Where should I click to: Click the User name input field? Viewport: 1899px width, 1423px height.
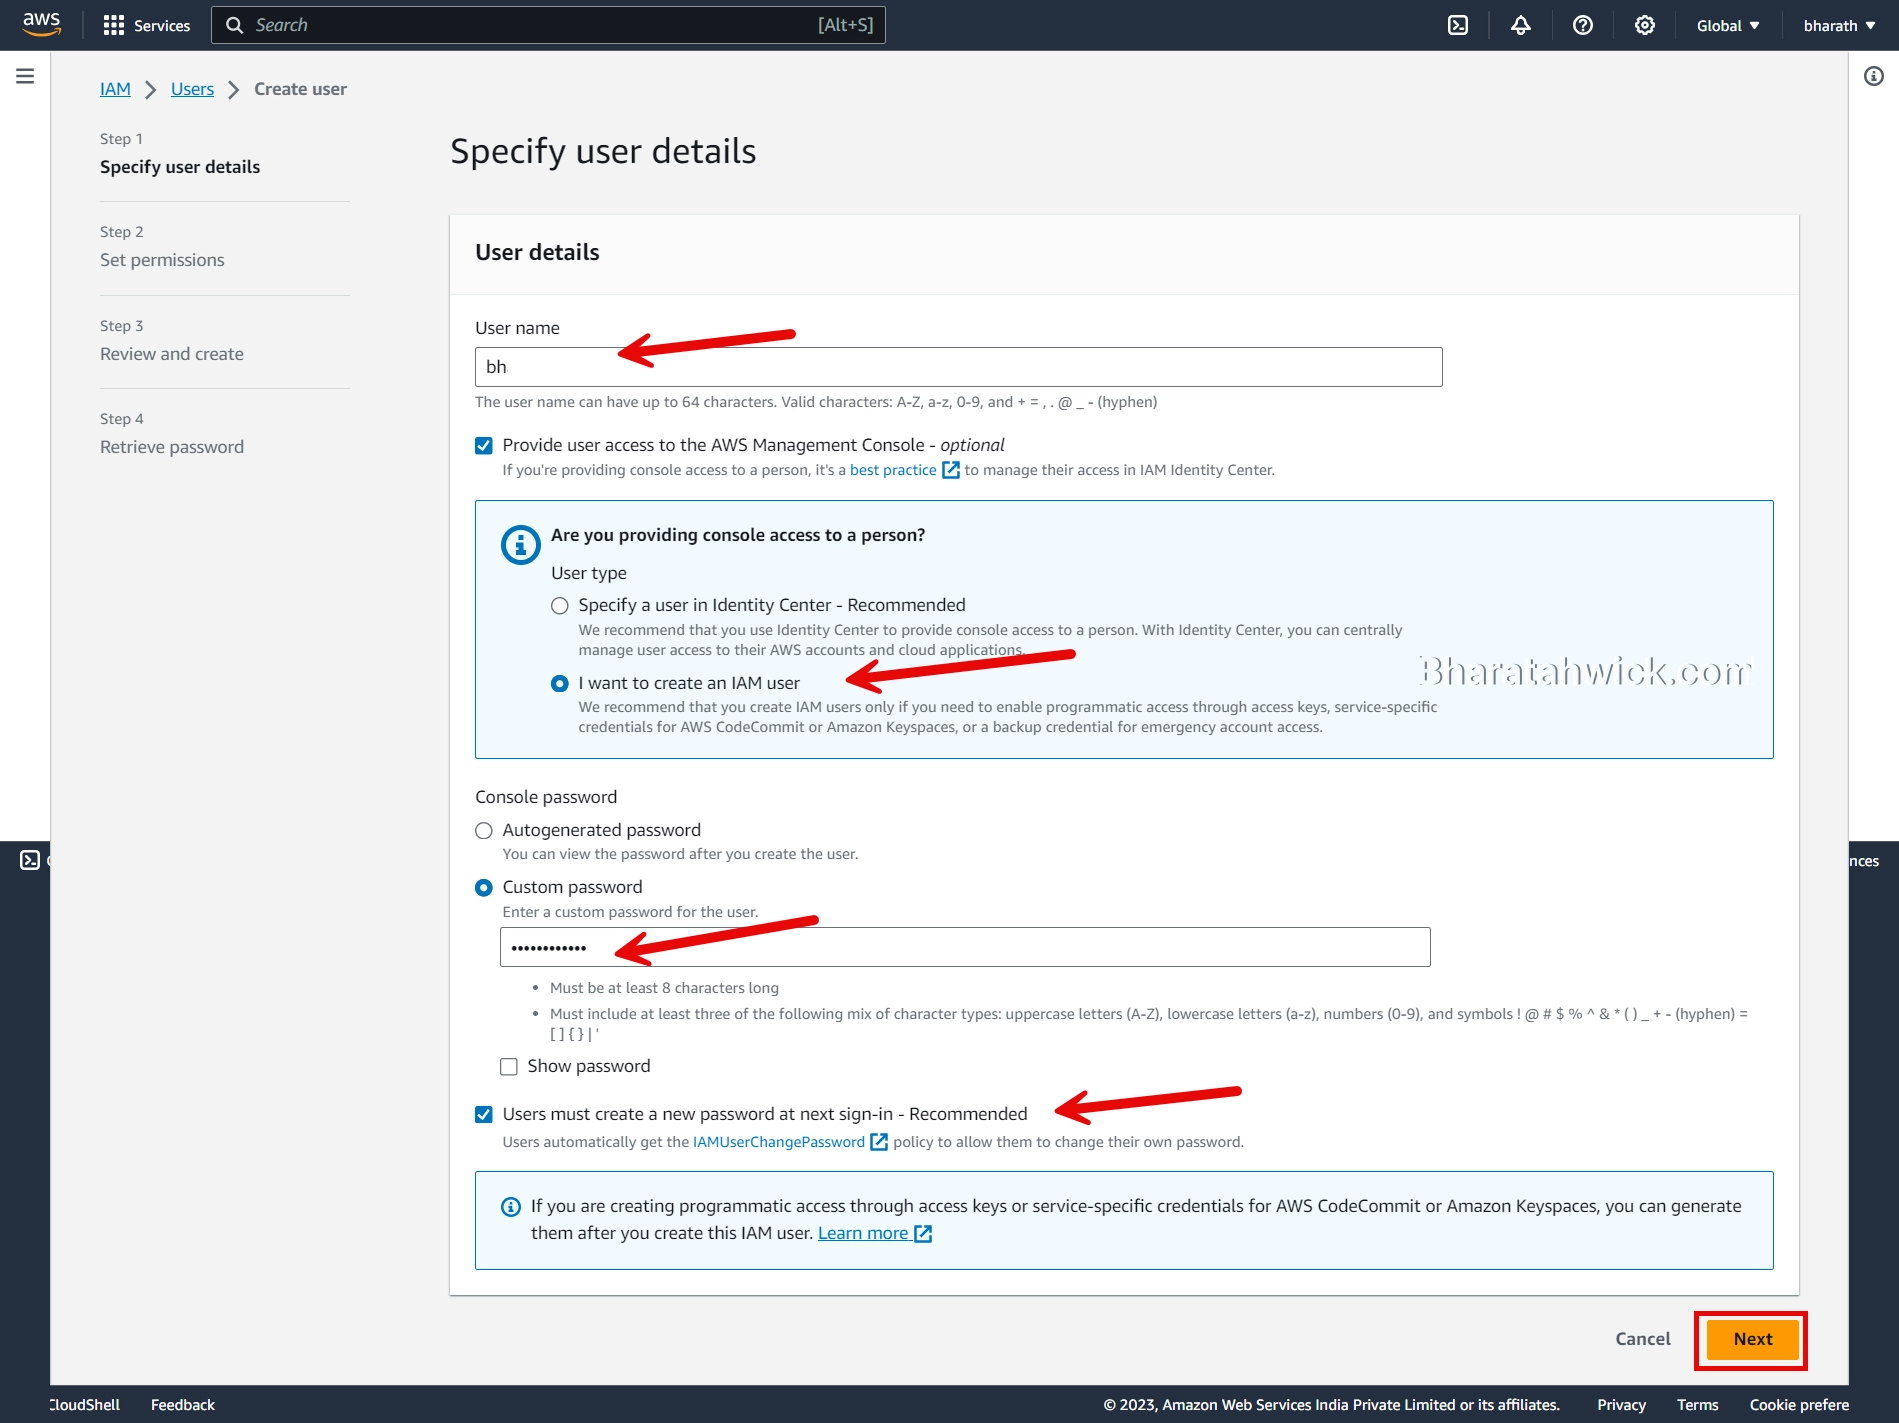point(958,367)
